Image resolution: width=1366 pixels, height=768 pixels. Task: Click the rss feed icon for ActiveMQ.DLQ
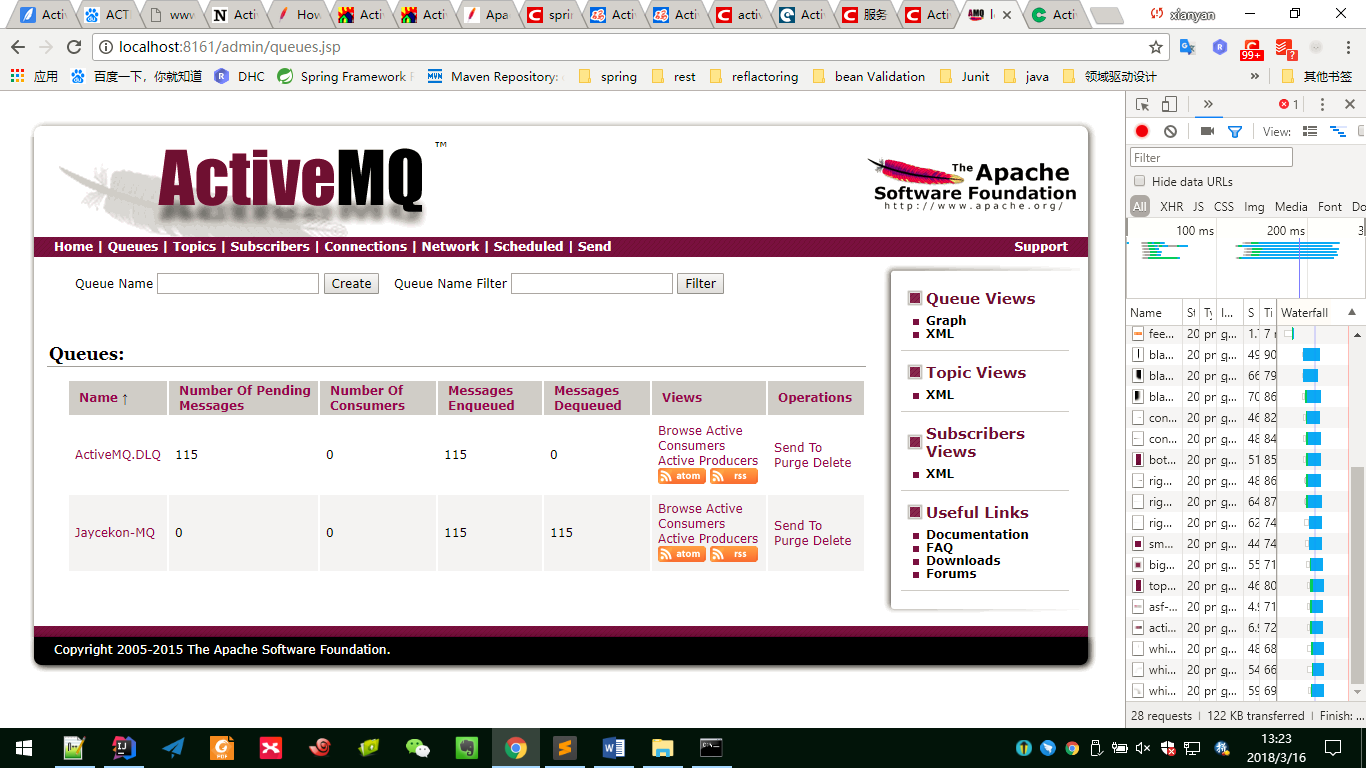pos(734,476)
